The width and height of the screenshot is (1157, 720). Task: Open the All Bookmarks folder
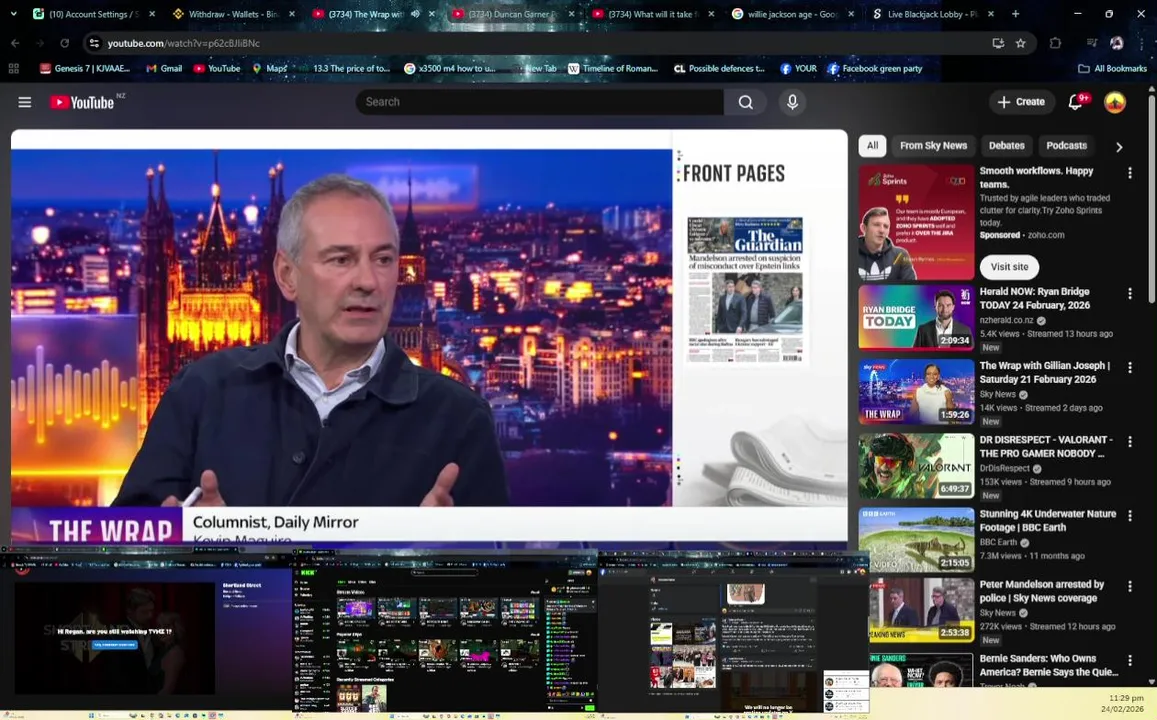pos(1113,69)
